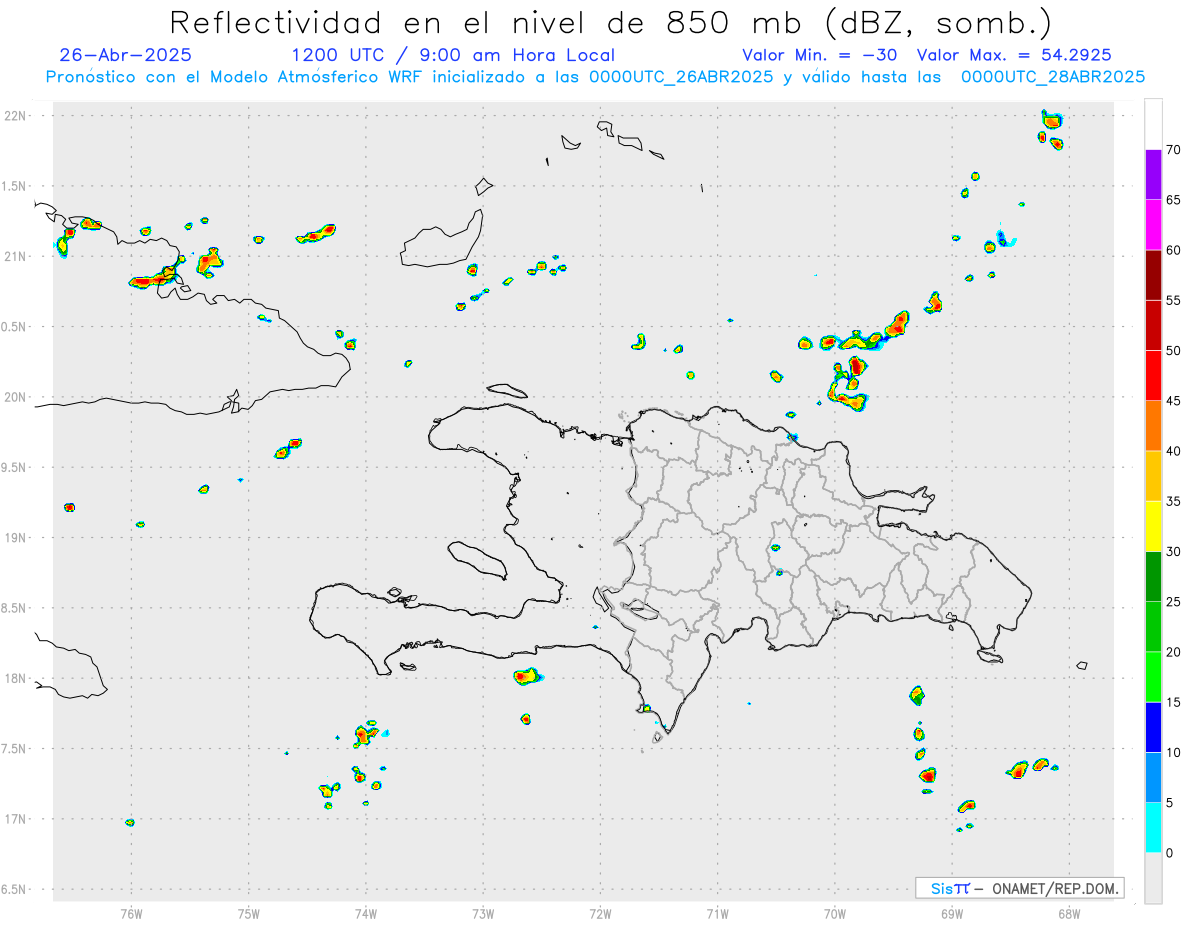
Task: Click the '75W' longitude label
Action: (249, 912)
